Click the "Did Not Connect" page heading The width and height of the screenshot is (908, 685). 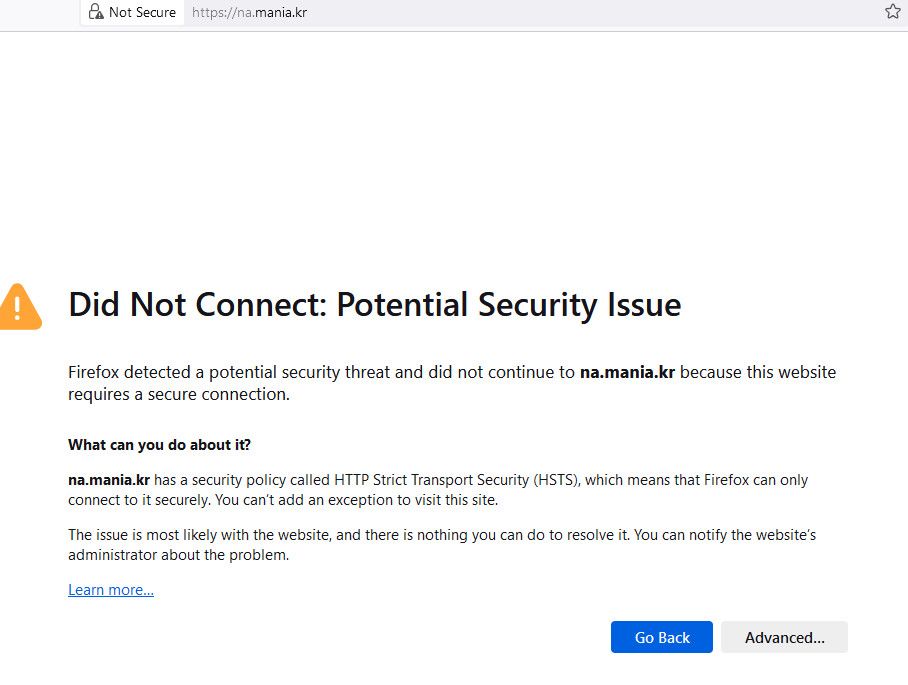[x=374, y=305]
